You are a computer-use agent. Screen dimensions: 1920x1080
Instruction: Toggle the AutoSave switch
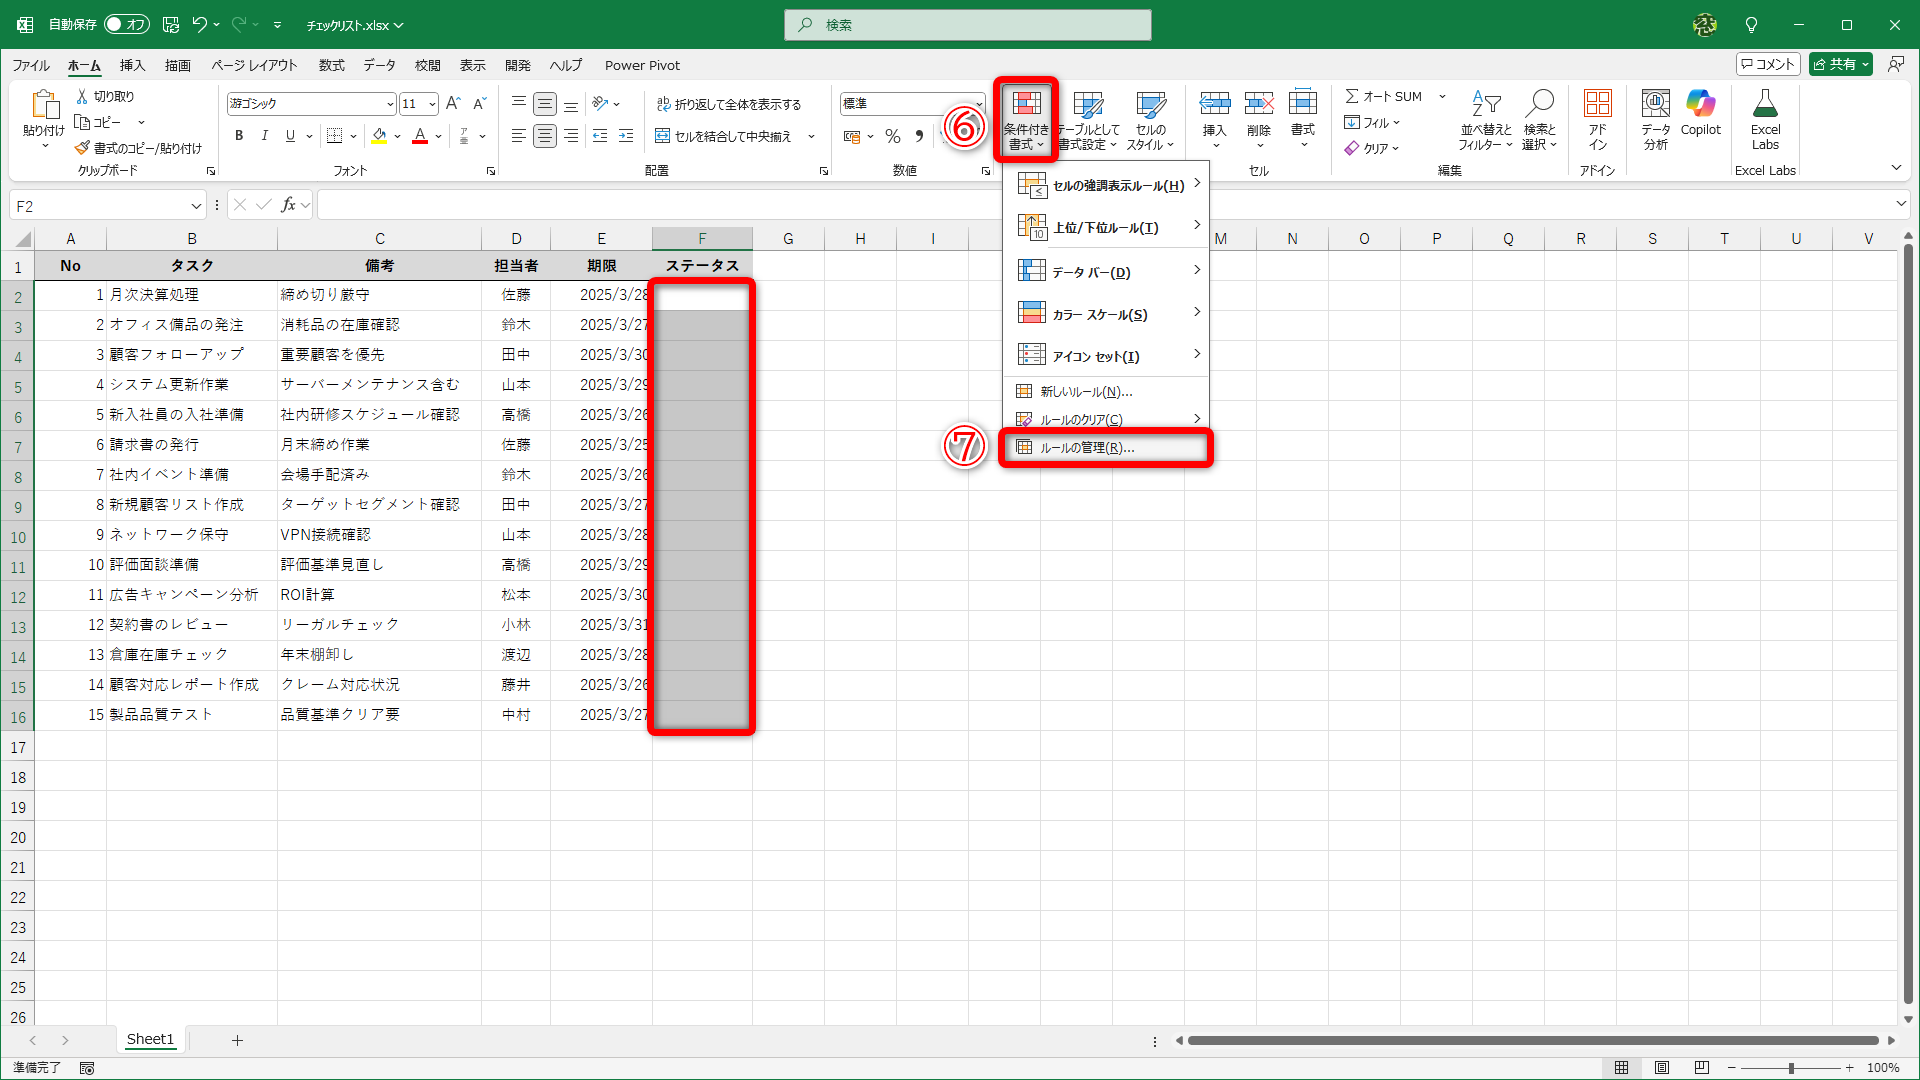tap(127, 24)
